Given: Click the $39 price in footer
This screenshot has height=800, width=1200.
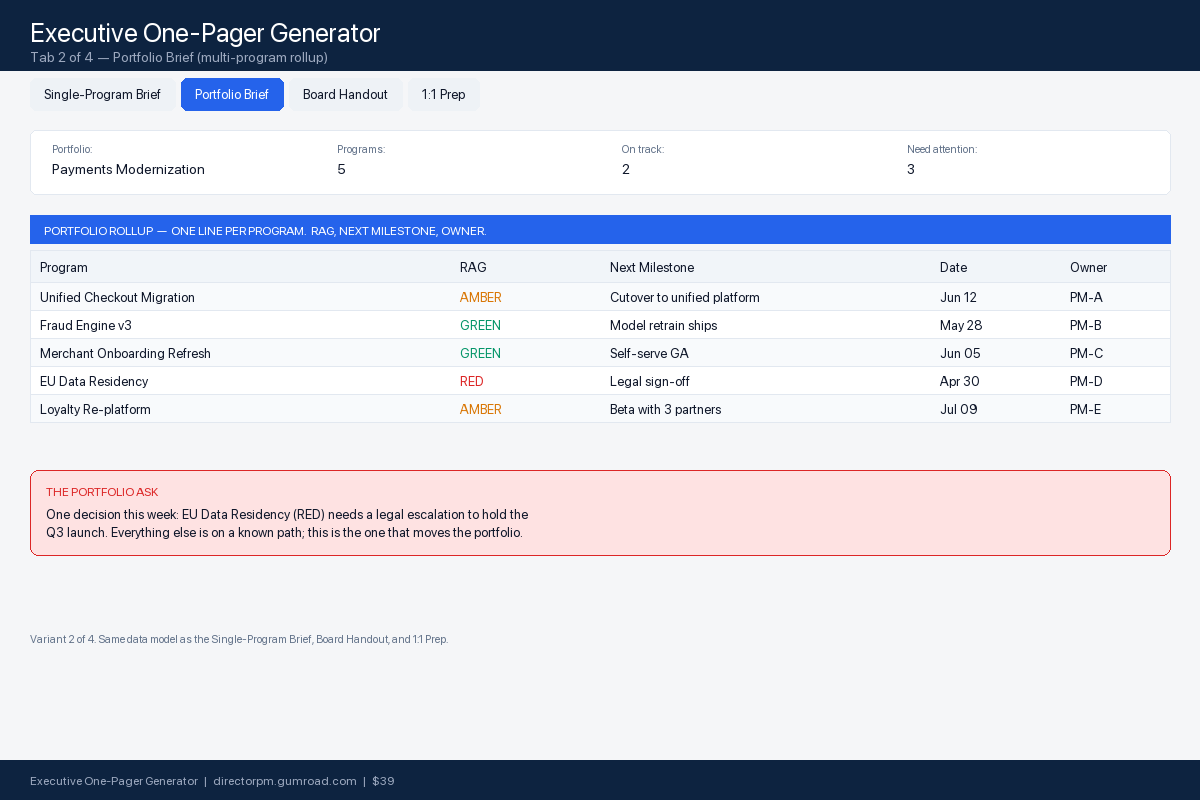Looking at the screenshot, I should point(383,781).
